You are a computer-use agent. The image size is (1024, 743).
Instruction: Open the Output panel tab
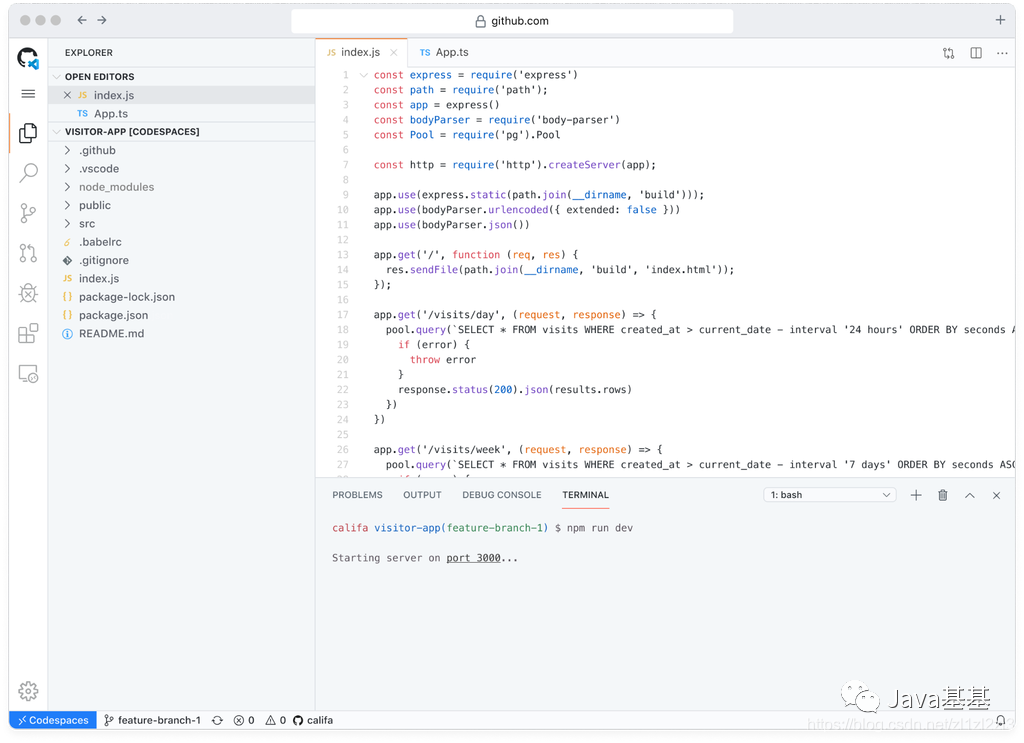tap(422, 495)
